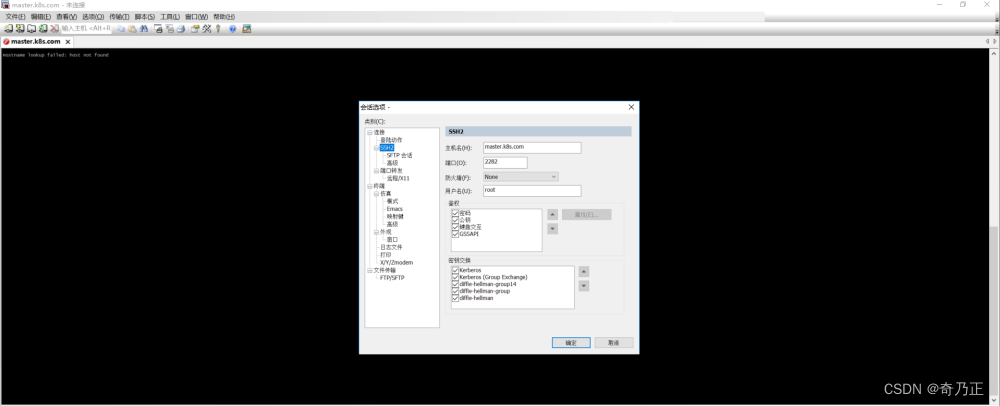
Task: Collapse the 外观 tree node
Action: (376, 232)
